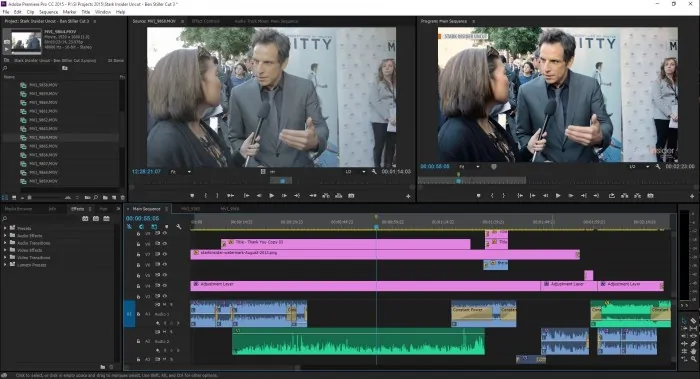
Task: Open Program monitor button editor plus icon
Action: (692, 196)
